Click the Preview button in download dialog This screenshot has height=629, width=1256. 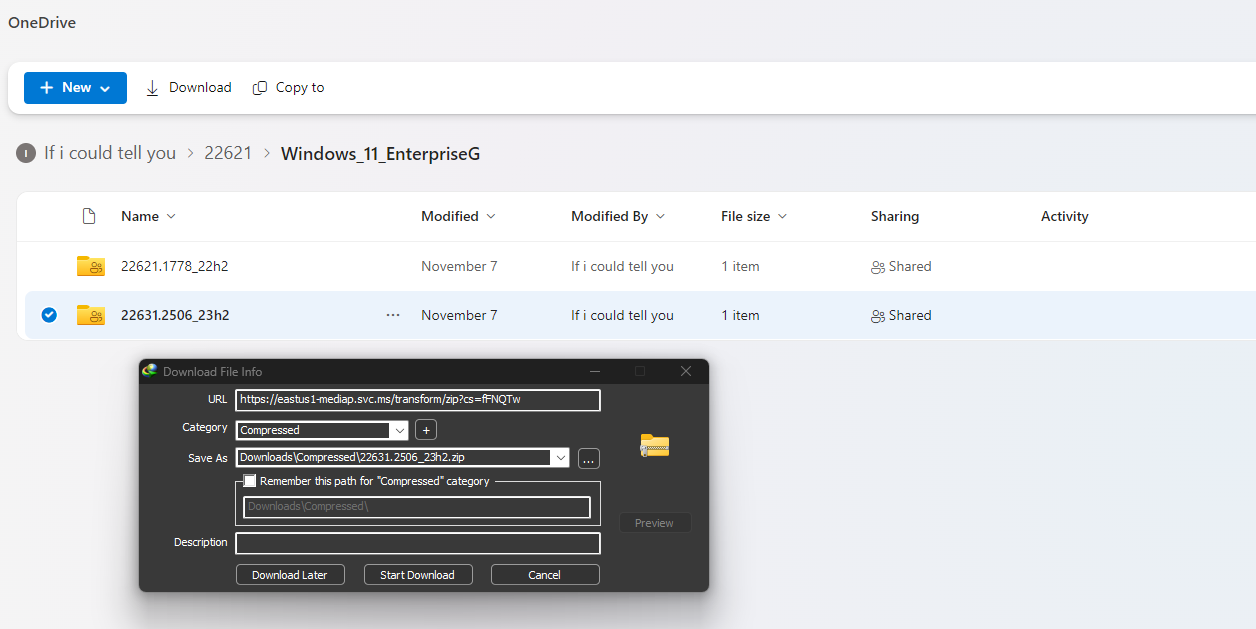pos(655,523)
